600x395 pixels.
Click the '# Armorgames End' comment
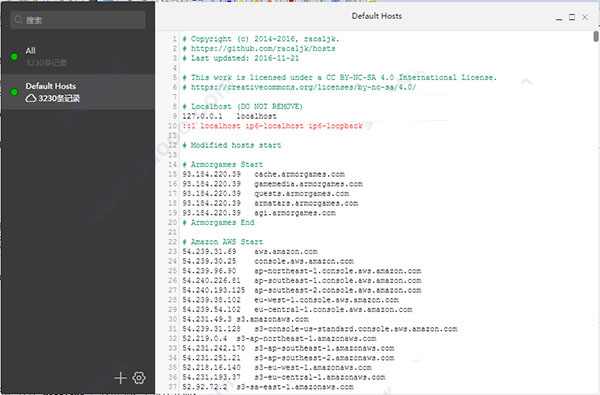218,222
